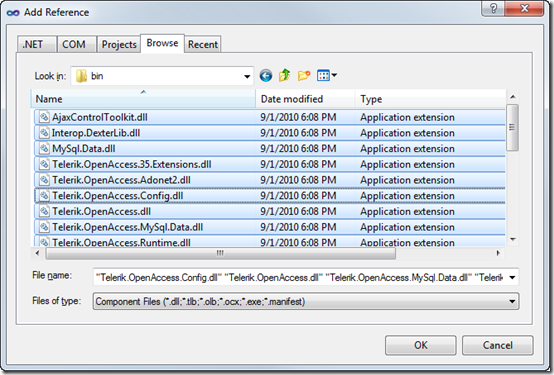Expand the Look in folder dropdown
Image resolution: width=554 pixels, height=375 pixels.
[247, 76]
